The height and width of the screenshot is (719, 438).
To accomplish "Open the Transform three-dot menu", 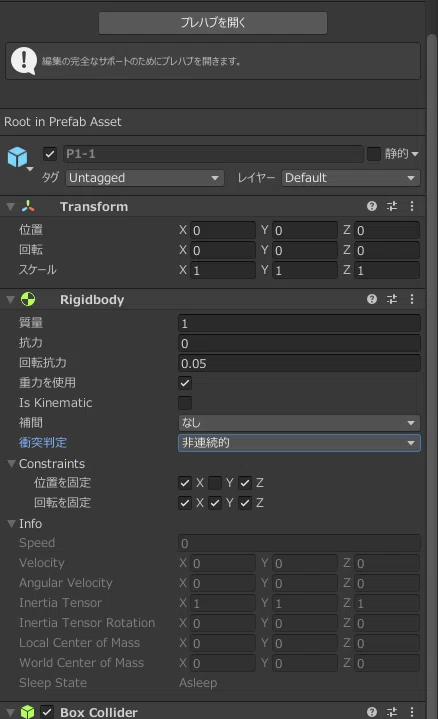I will click(x=412, y=206).
